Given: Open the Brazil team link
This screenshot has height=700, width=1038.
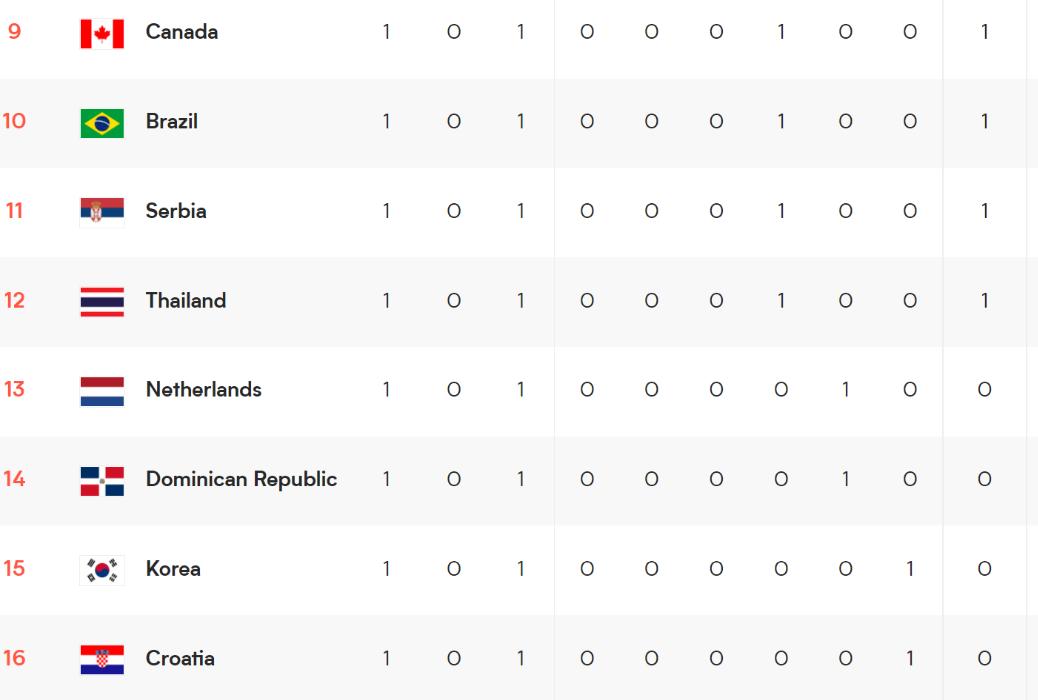Looking at the screenshot, I should coord(172,121).
